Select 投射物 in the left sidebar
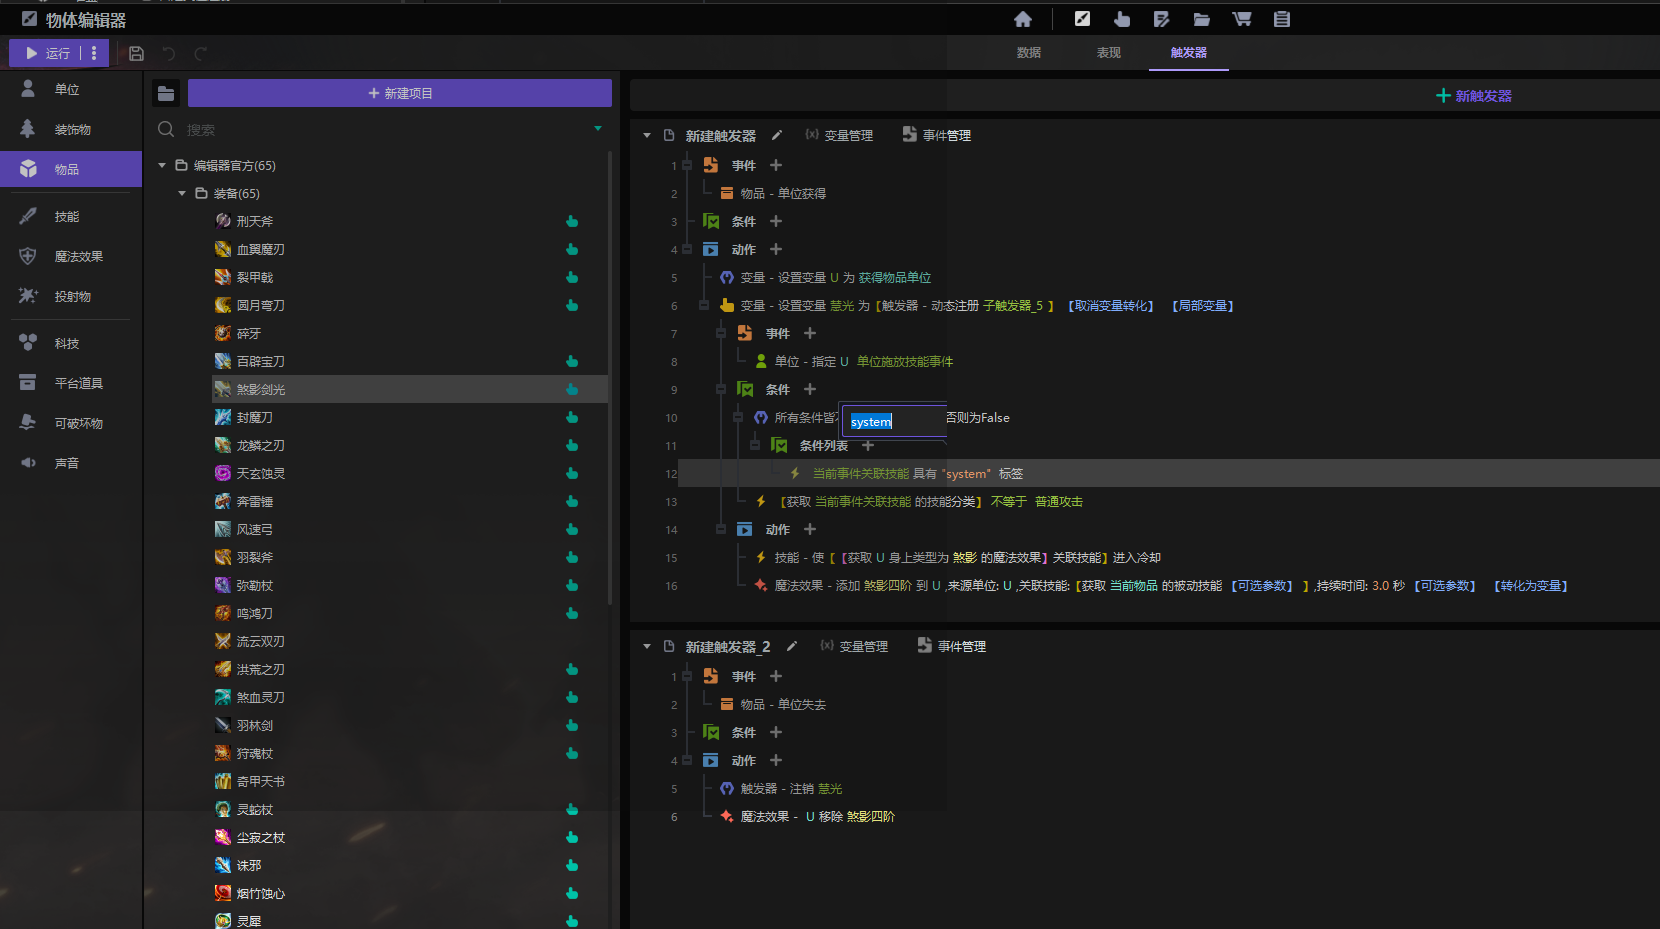 (x=71, y=296)
